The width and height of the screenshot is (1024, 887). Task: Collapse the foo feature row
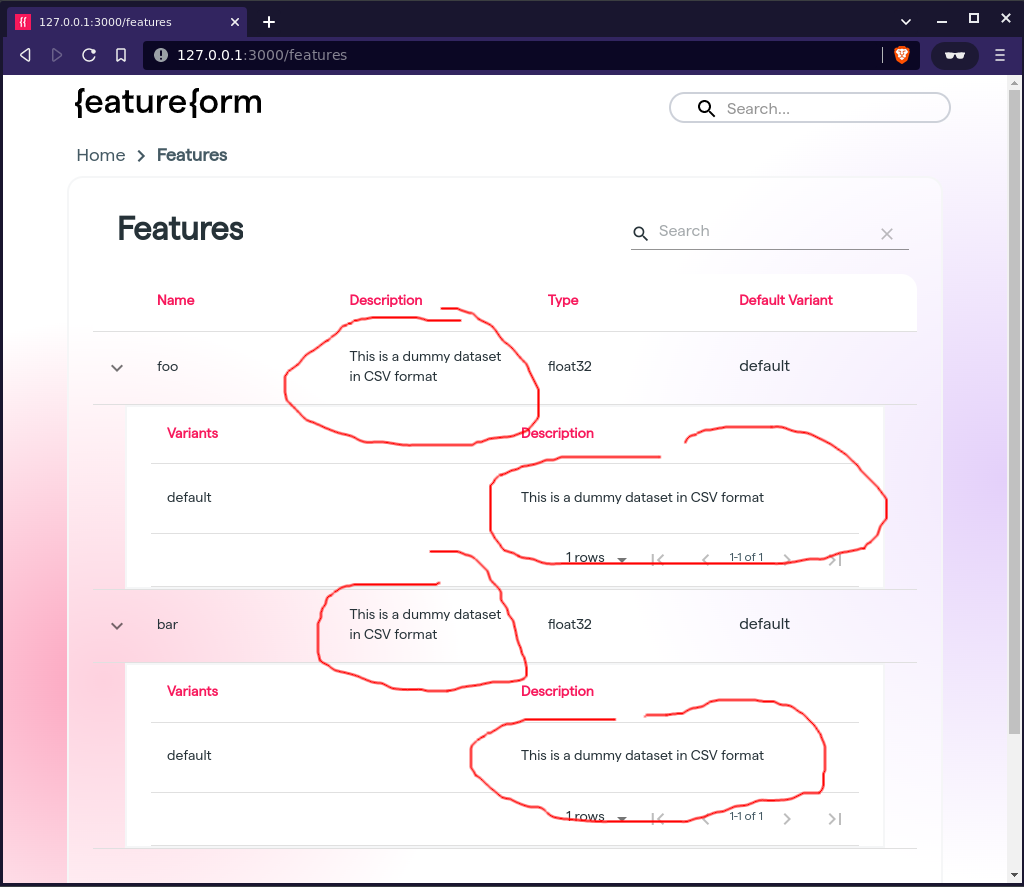coord(117,368)
